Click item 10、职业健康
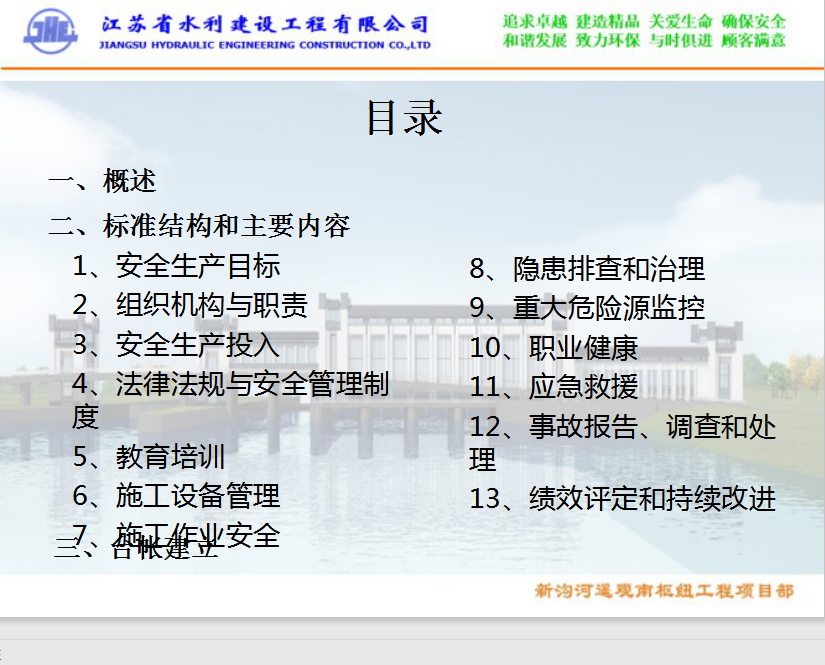This screenshot has width=825, height=665. (554, 348)
